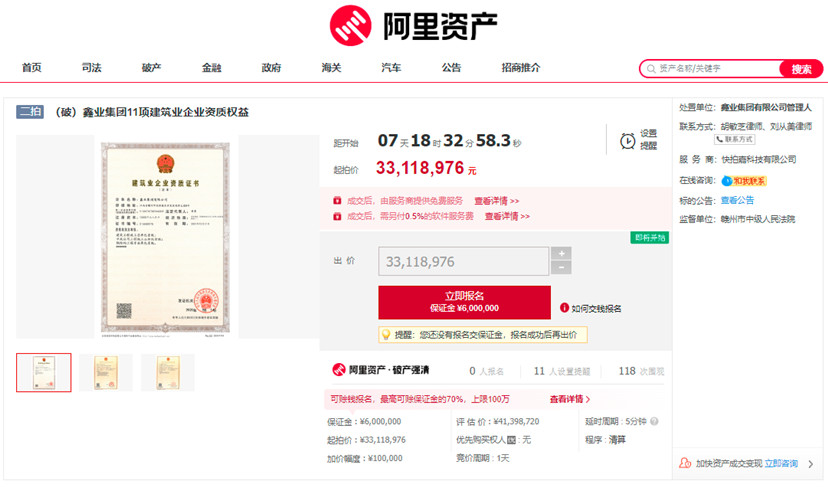
Task: Click the minus bid decrement button
Action: coord(561,267)
